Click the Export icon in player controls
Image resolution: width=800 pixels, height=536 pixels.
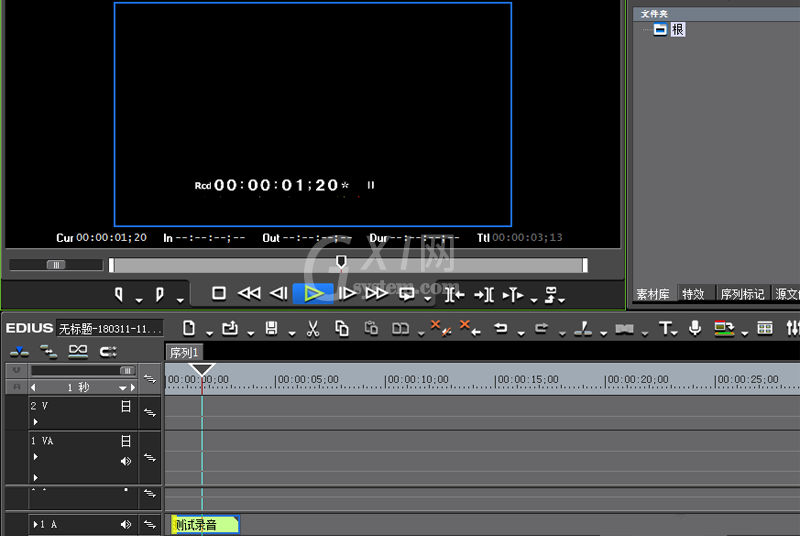551,295
